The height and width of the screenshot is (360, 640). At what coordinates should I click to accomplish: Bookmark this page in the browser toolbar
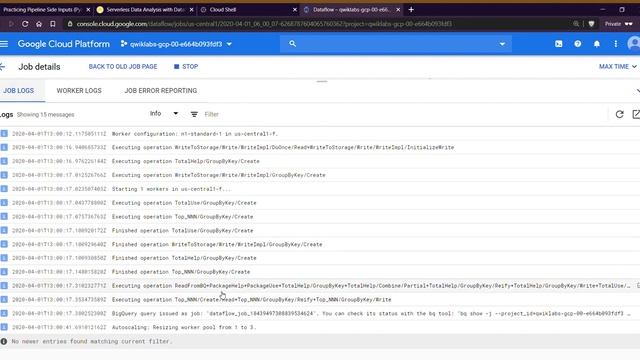coord(53,24)
